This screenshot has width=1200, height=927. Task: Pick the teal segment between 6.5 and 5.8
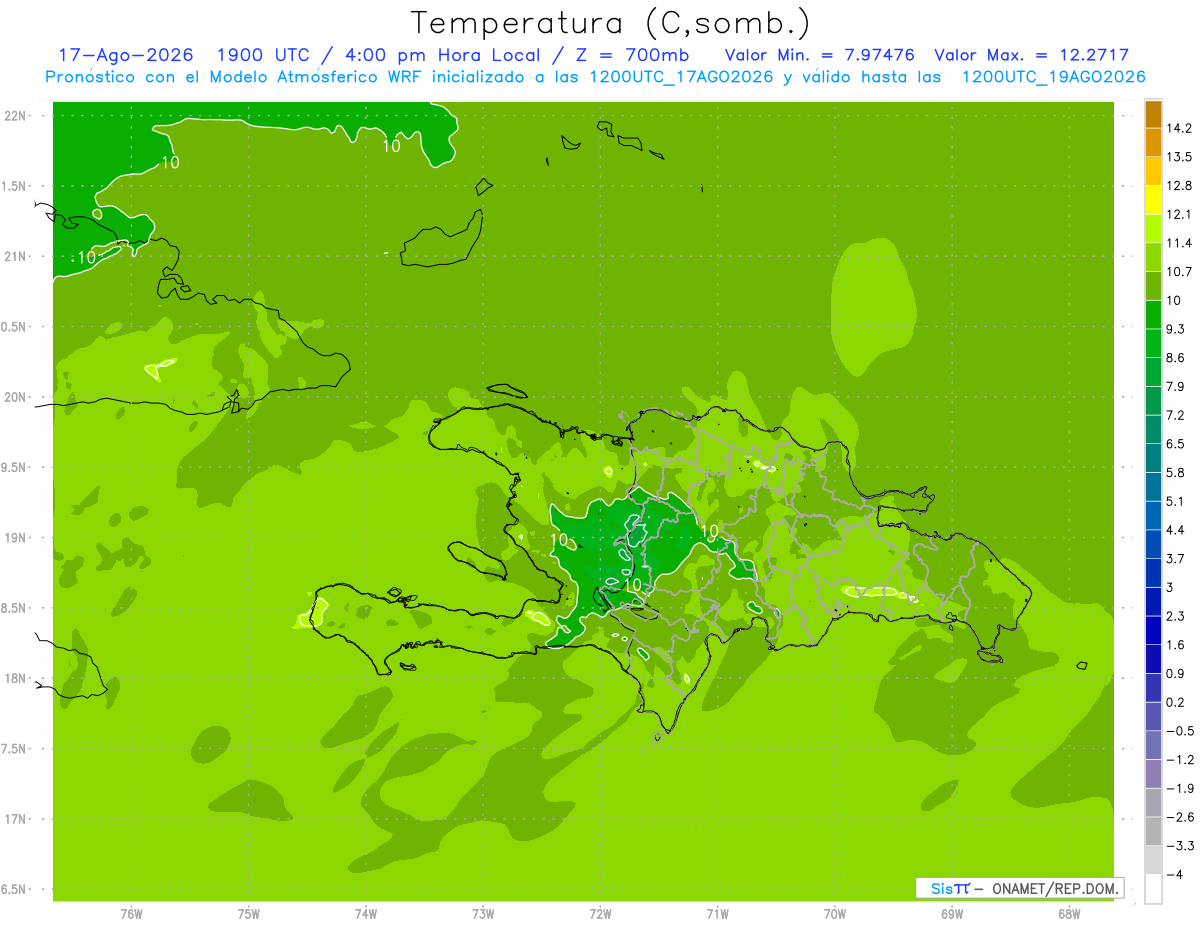click(1153, 458)
